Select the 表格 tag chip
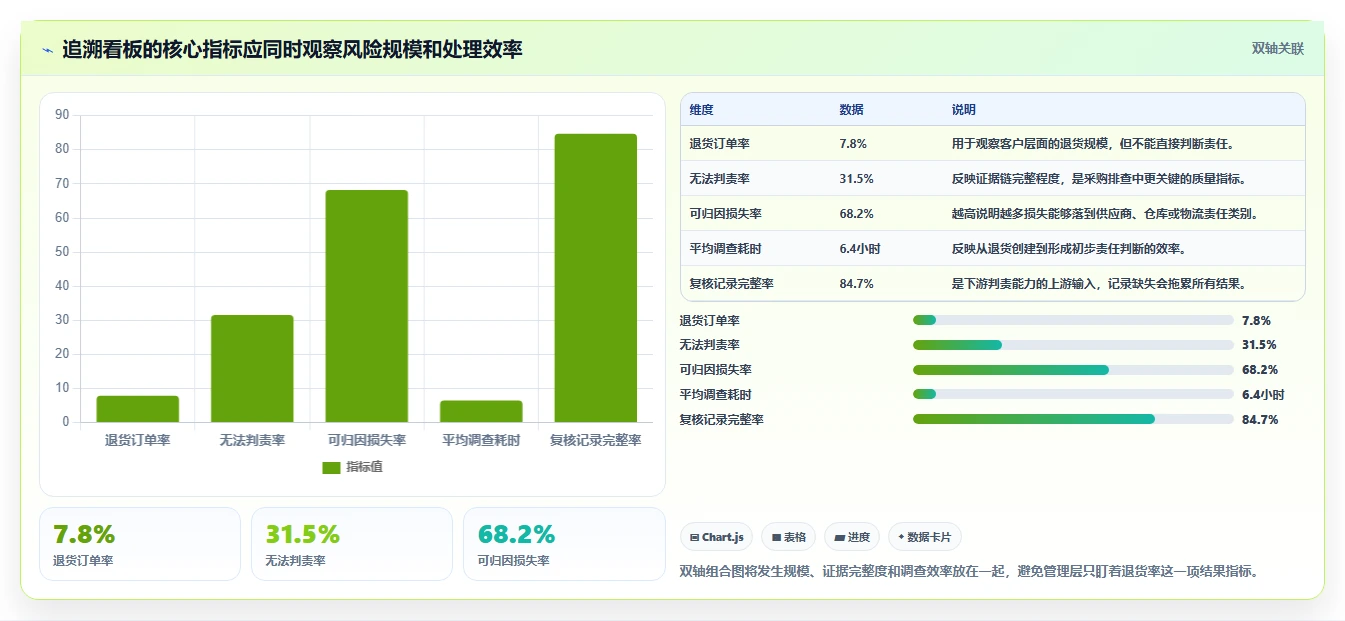 pyautogui.click(x=789, y=537)
